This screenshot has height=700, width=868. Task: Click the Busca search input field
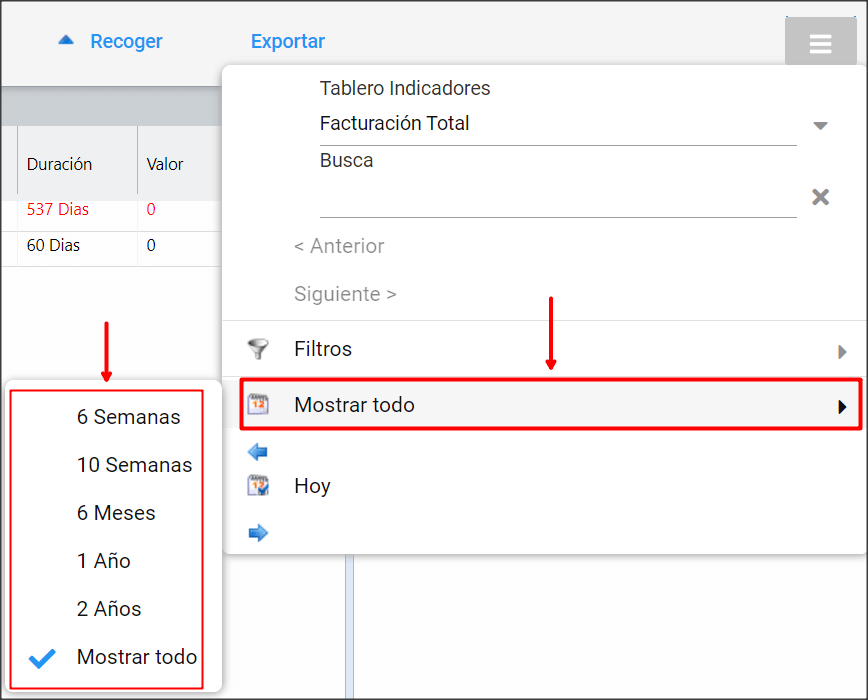coord(558,198)
